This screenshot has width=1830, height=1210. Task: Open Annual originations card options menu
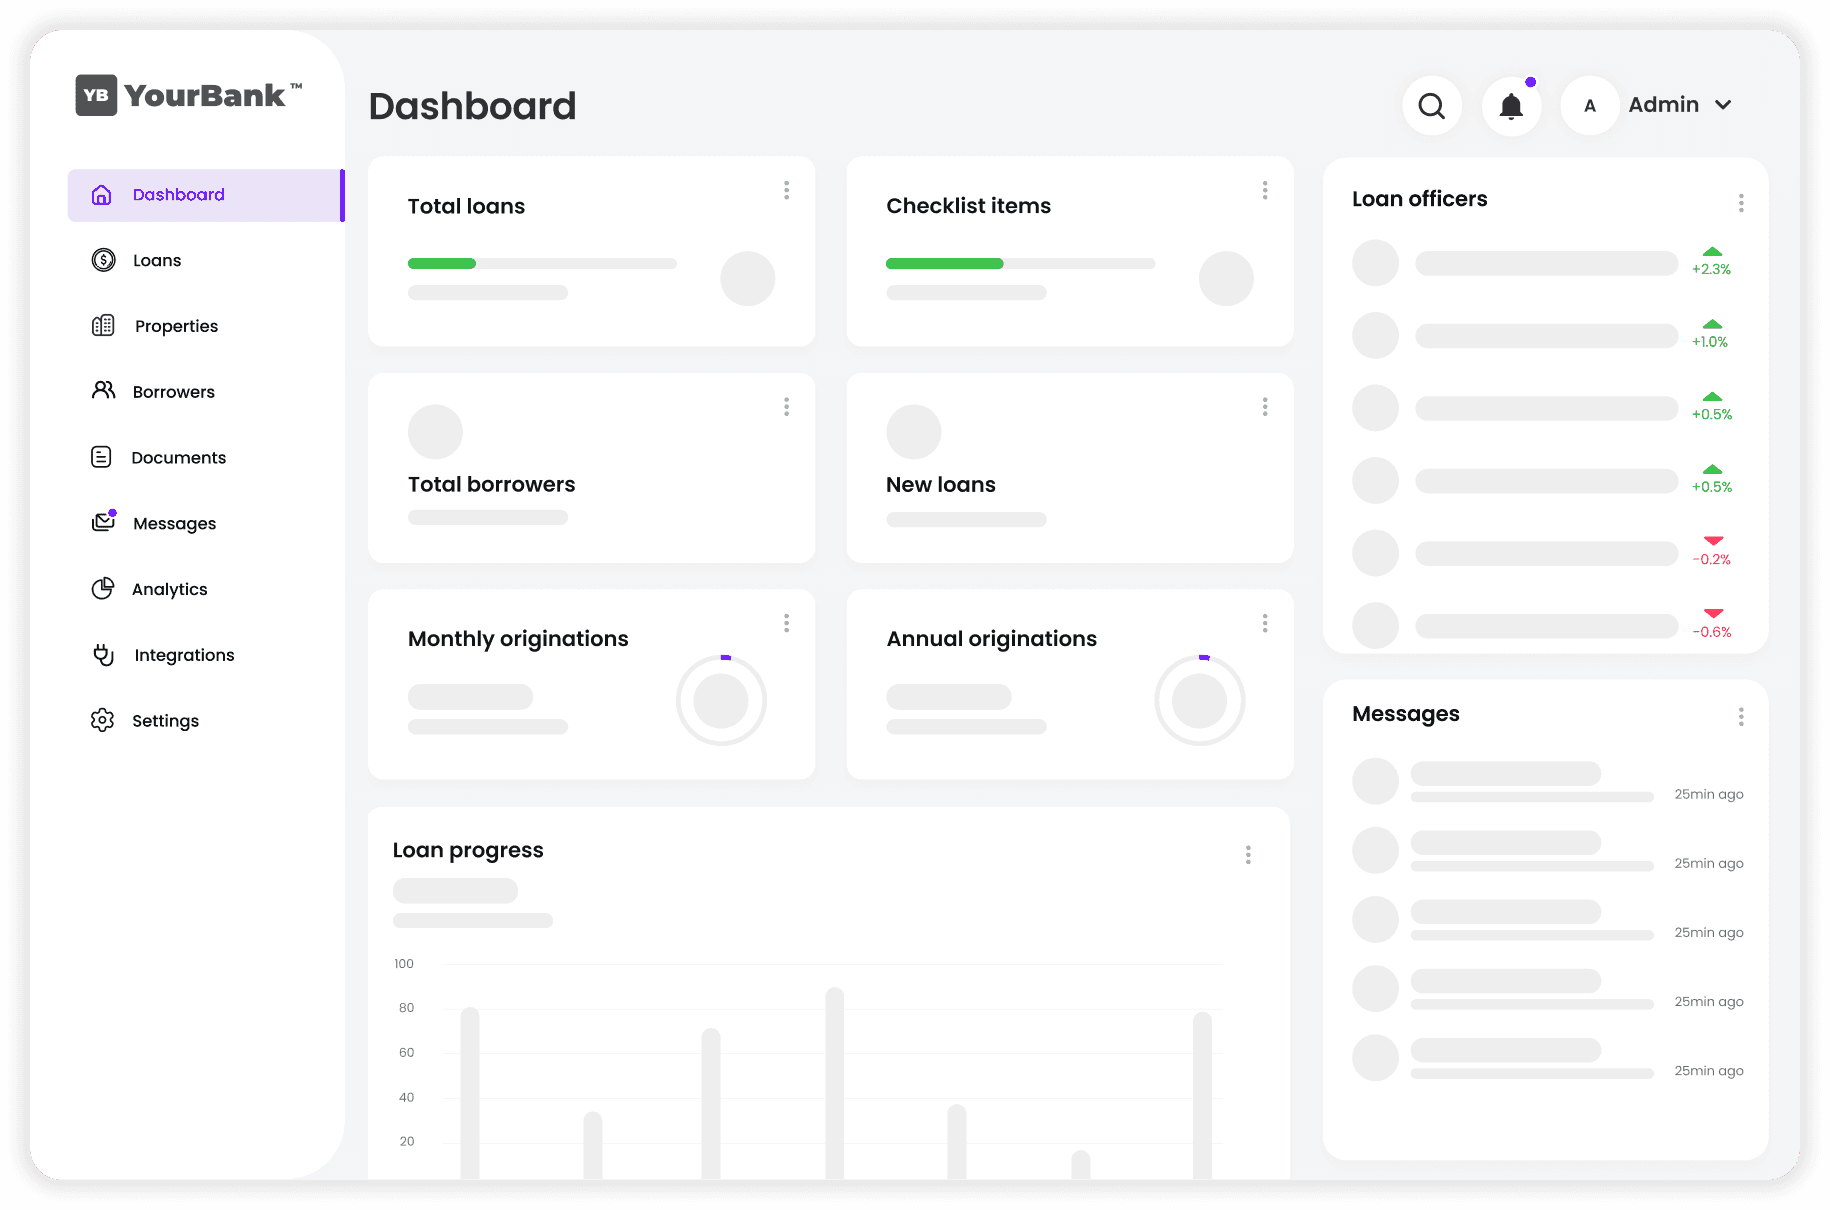pyautogui.click(x=1265, y=624)
